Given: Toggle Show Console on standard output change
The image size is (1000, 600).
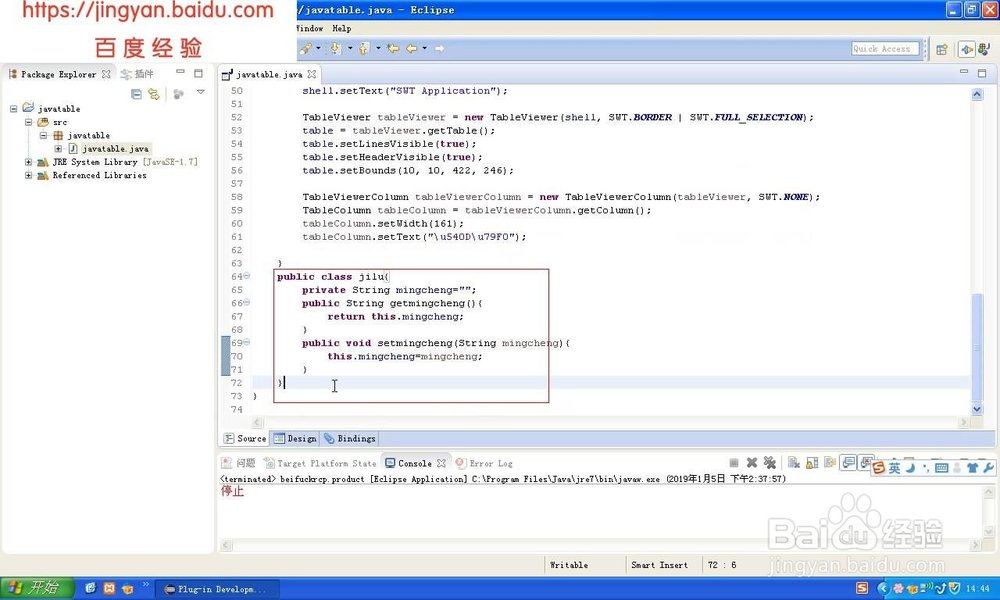Looking at the screenshot, I should click(x=848, y=463).
